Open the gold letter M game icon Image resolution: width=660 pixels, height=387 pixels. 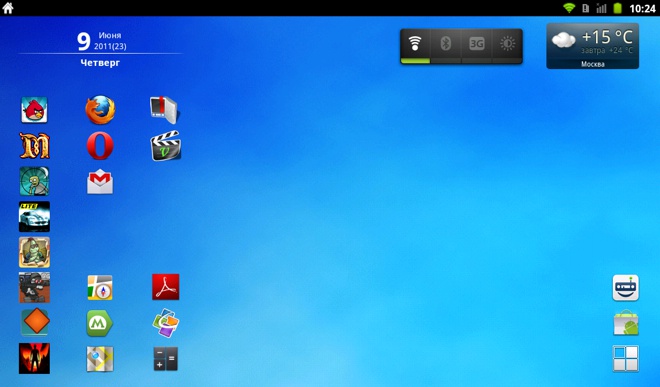[x=35, y=146]
